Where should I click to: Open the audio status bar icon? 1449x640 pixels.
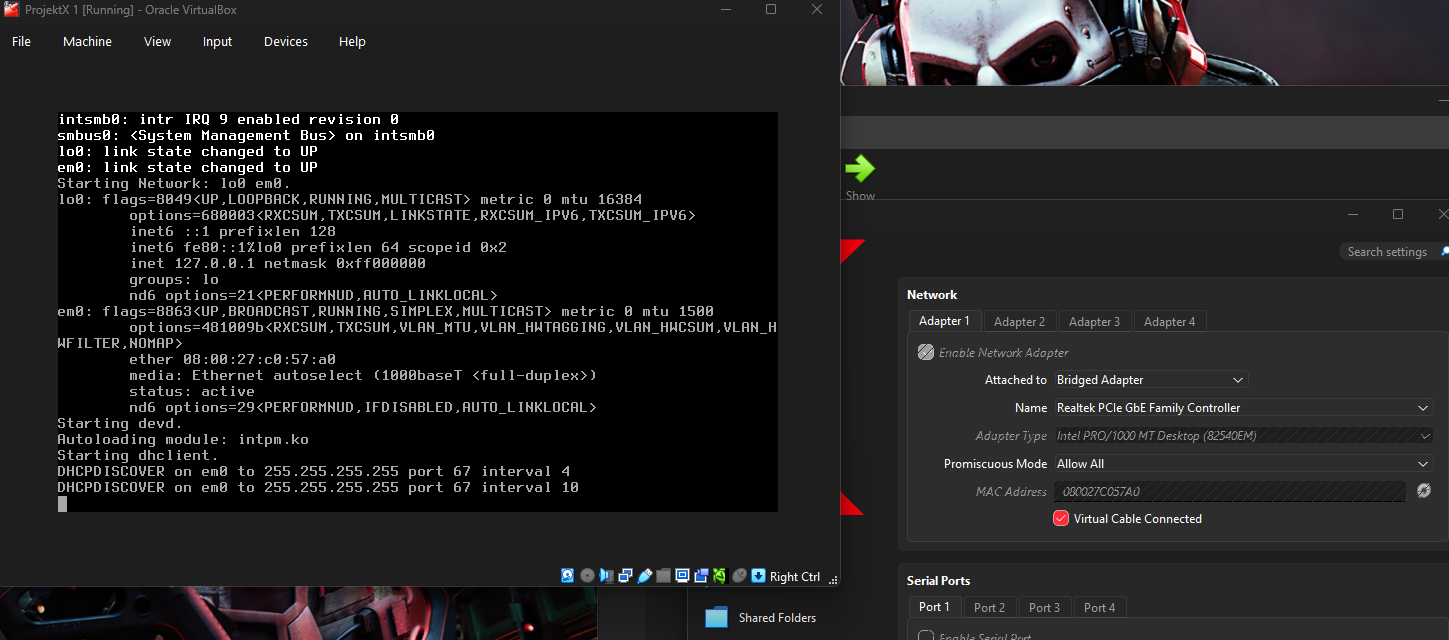coord(606,575)
